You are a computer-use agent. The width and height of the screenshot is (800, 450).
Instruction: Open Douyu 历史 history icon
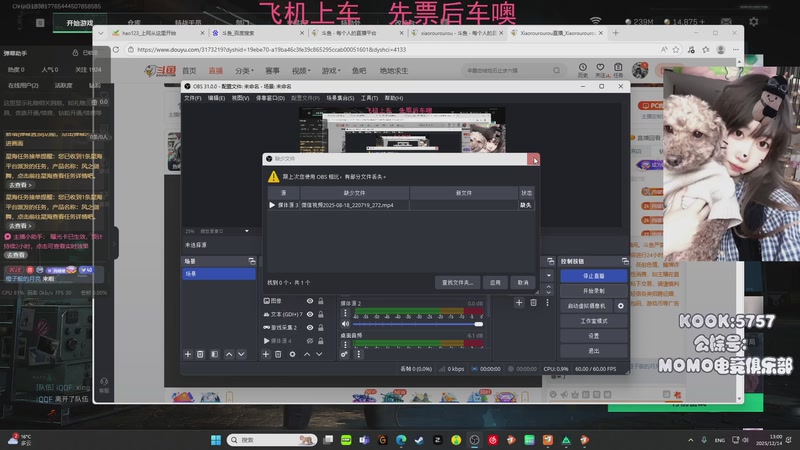point(583,70)
